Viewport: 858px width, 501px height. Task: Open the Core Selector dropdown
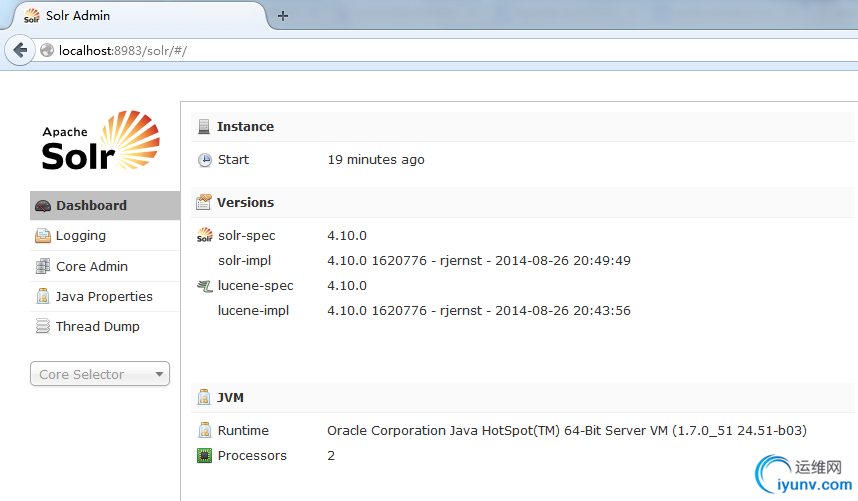point(100,374)
